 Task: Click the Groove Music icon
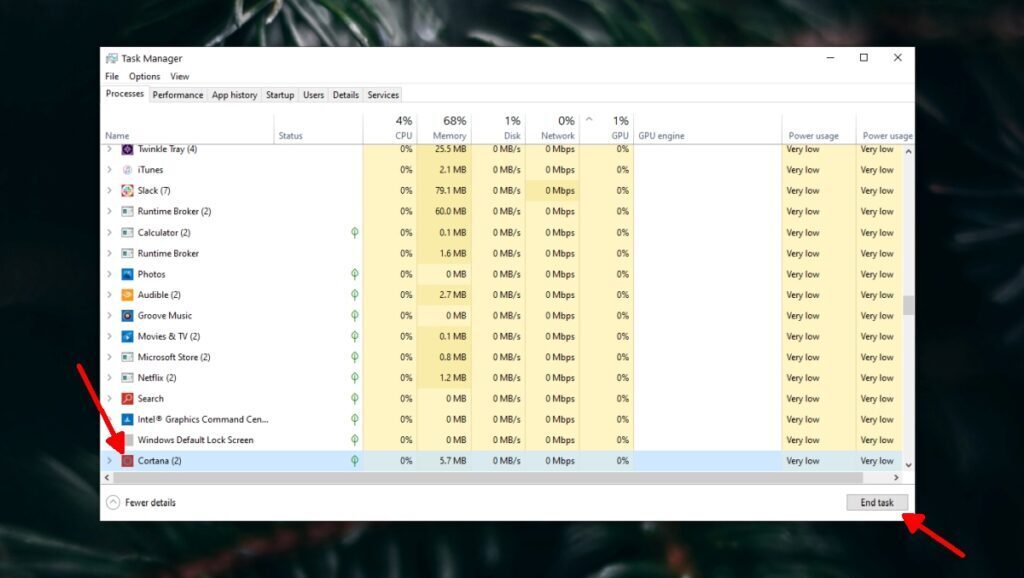[128, 315]
